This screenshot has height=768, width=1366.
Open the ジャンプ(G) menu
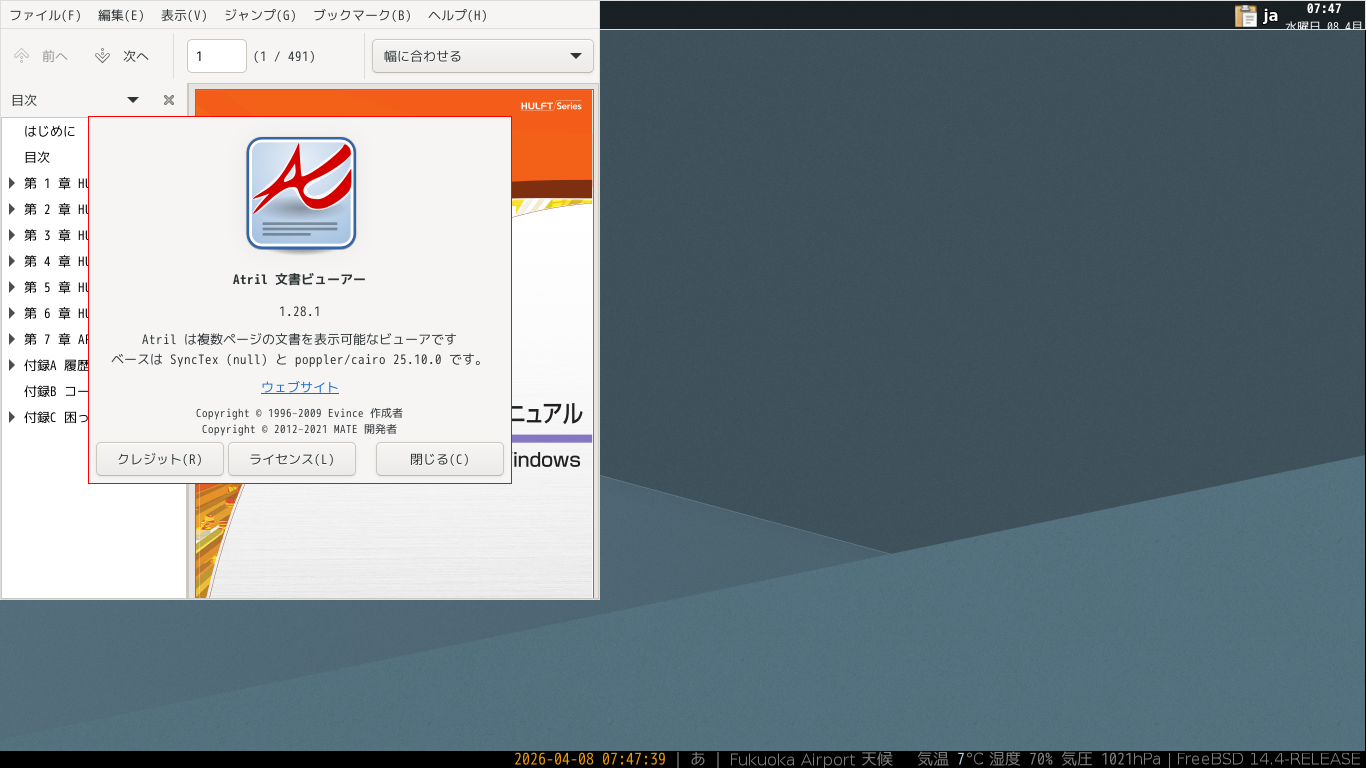[260, 15]
